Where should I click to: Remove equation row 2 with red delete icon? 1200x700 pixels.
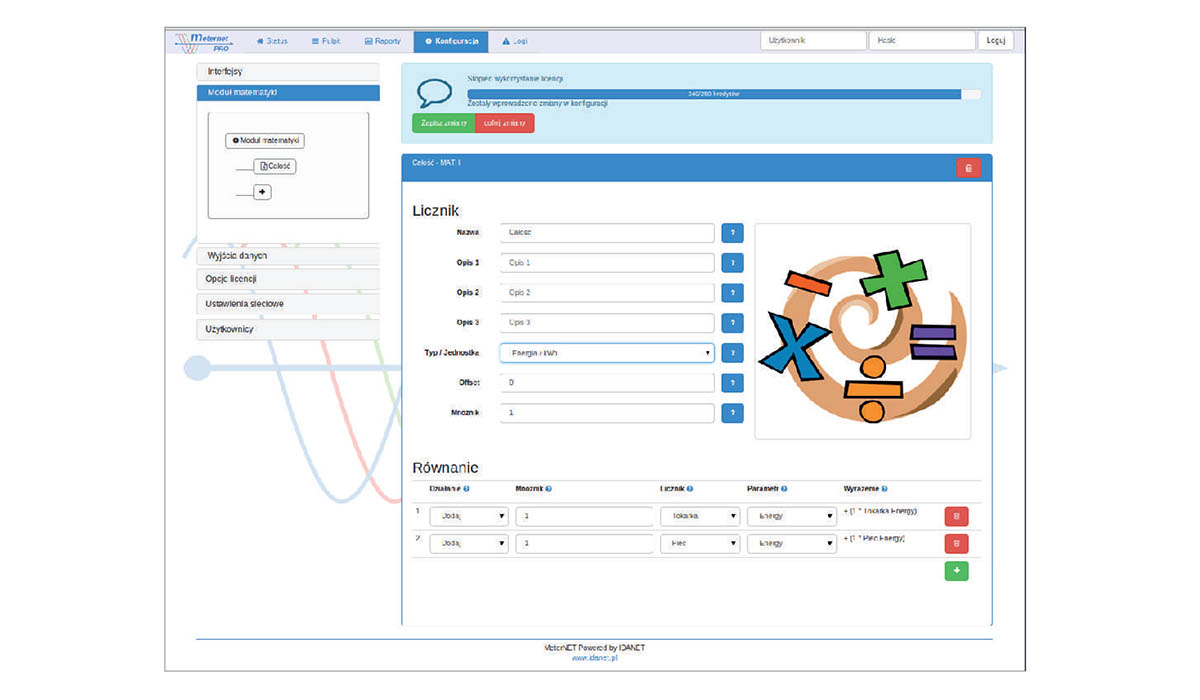956,544
